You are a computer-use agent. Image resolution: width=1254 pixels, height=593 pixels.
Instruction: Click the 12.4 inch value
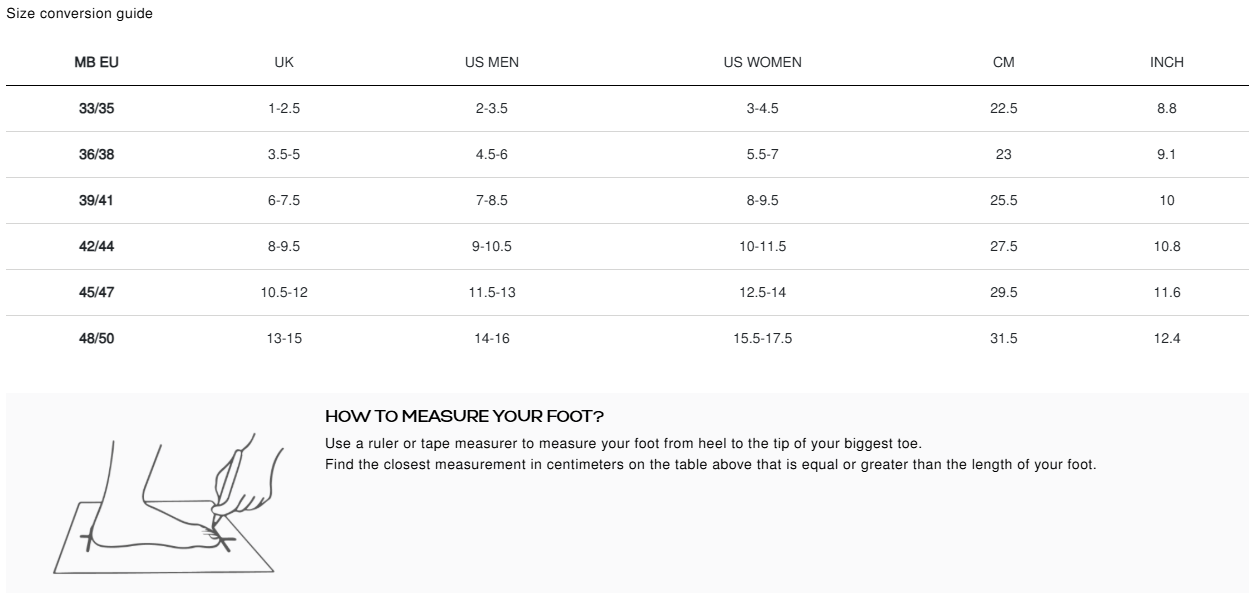coord(1166,338)
